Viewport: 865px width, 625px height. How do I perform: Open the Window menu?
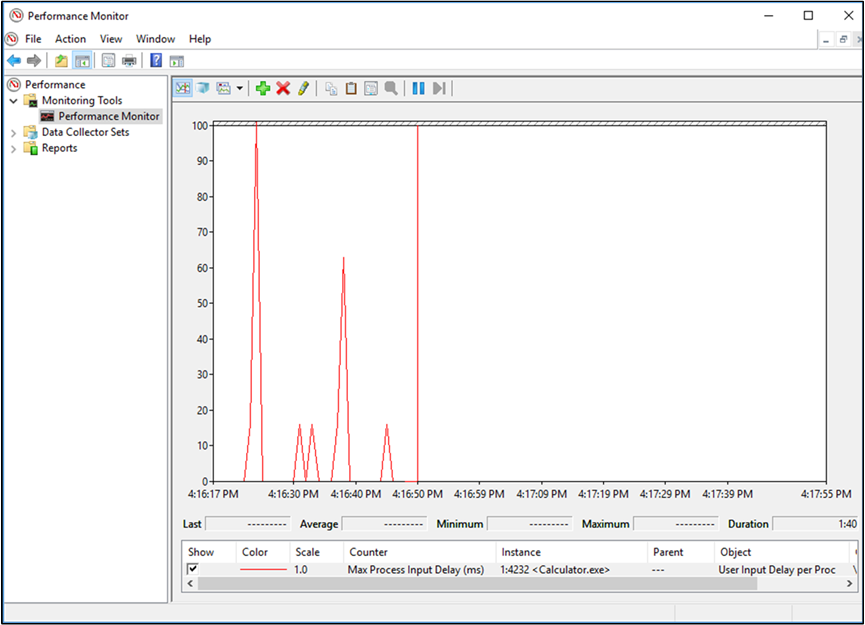click(x=155, y=38)
